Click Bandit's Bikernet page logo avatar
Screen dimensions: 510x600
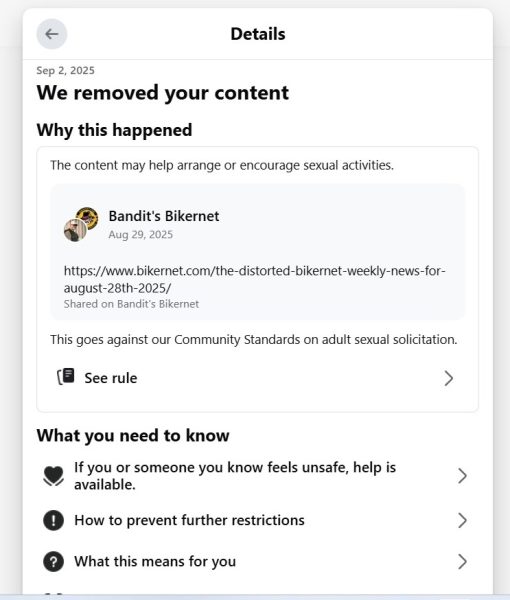pos(88,217)
